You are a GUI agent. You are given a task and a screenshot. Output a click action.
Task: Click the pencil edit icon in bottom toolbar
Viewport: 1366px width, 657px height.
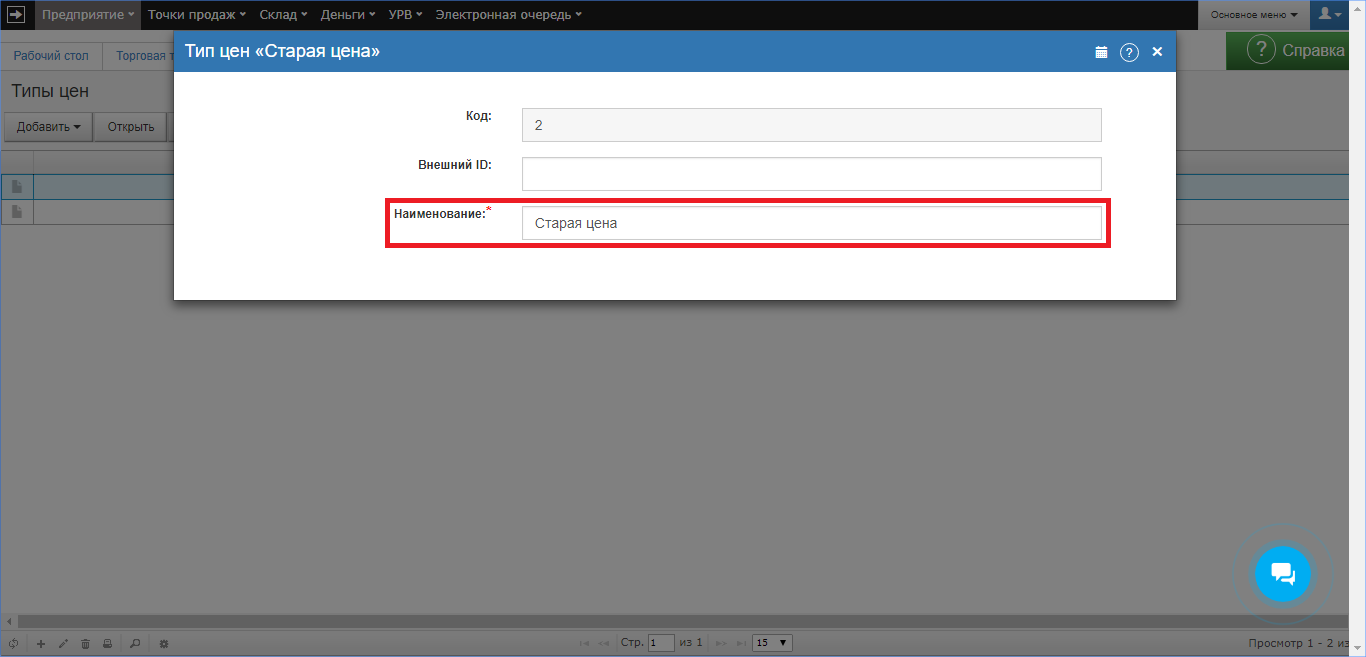(x=63, y=643)
